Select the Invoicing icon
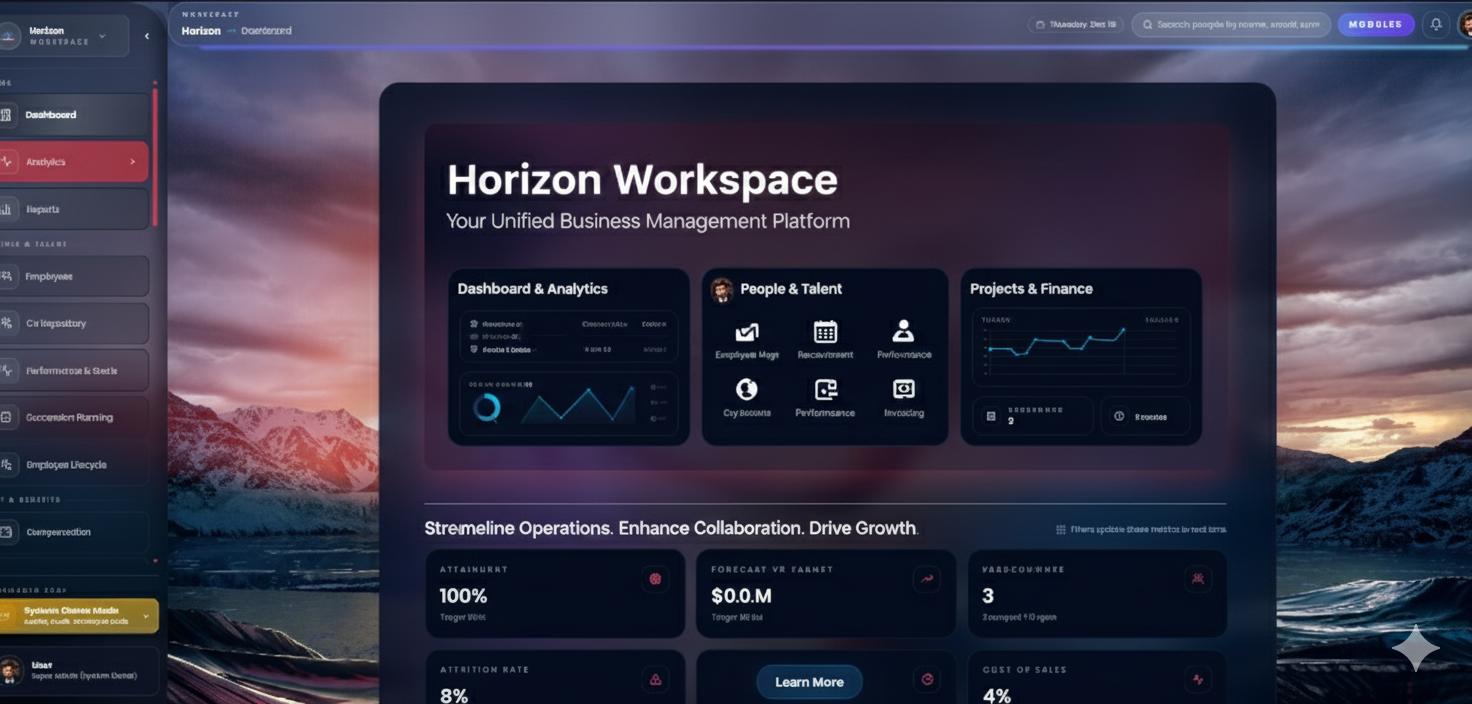 [x=903, y=389]
